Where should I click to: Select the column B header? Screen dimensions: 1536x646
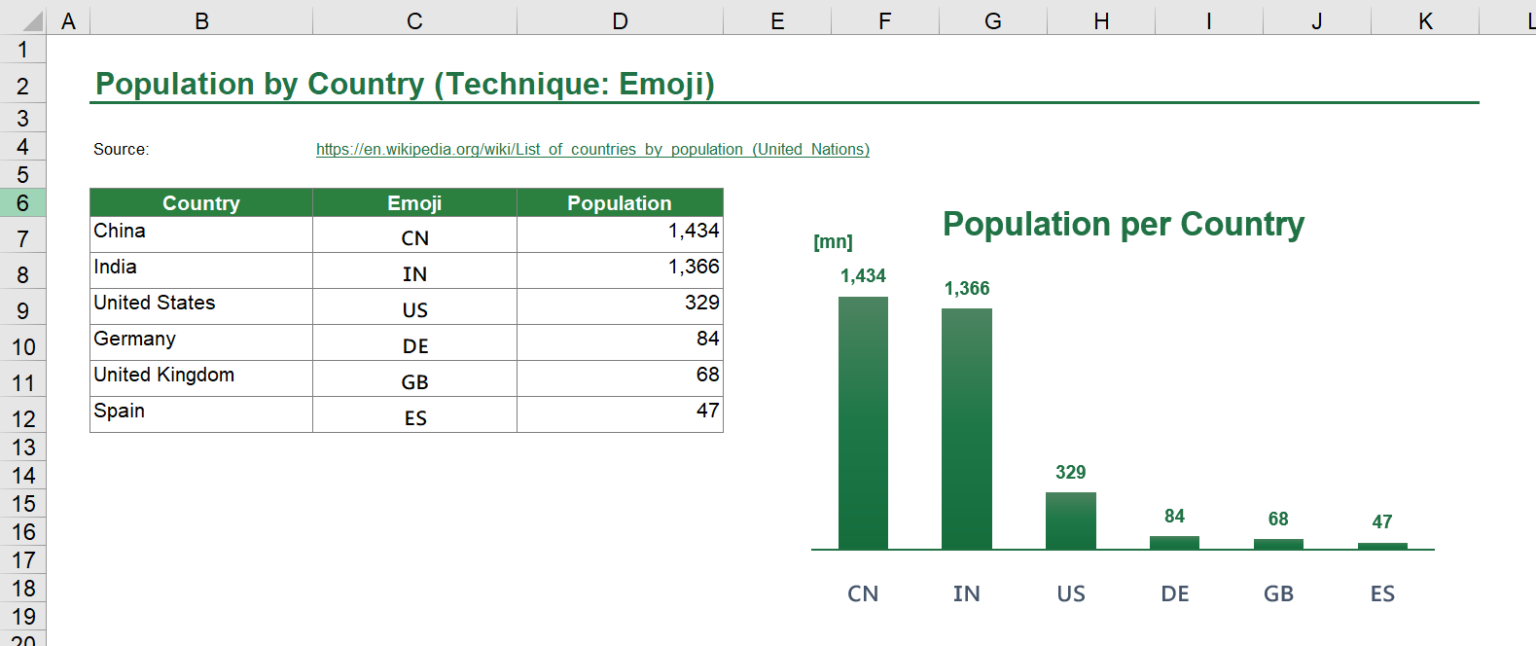coord(201,20)
